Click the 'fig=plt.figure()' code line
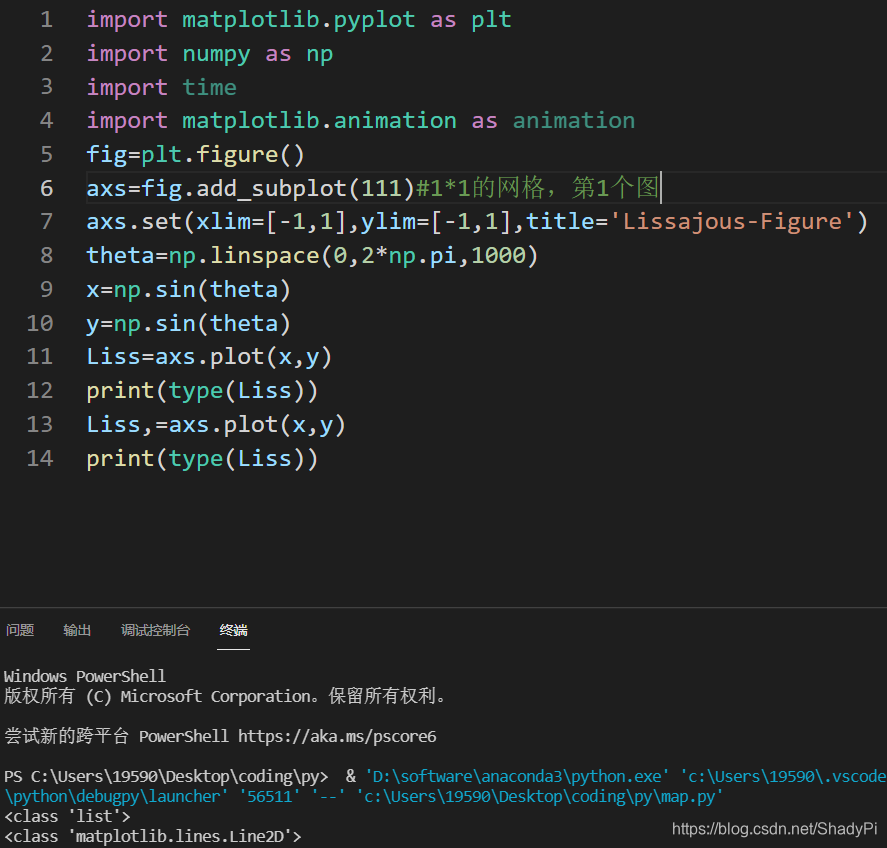Screen dimensions: 887x848 (x=195, y=155)
